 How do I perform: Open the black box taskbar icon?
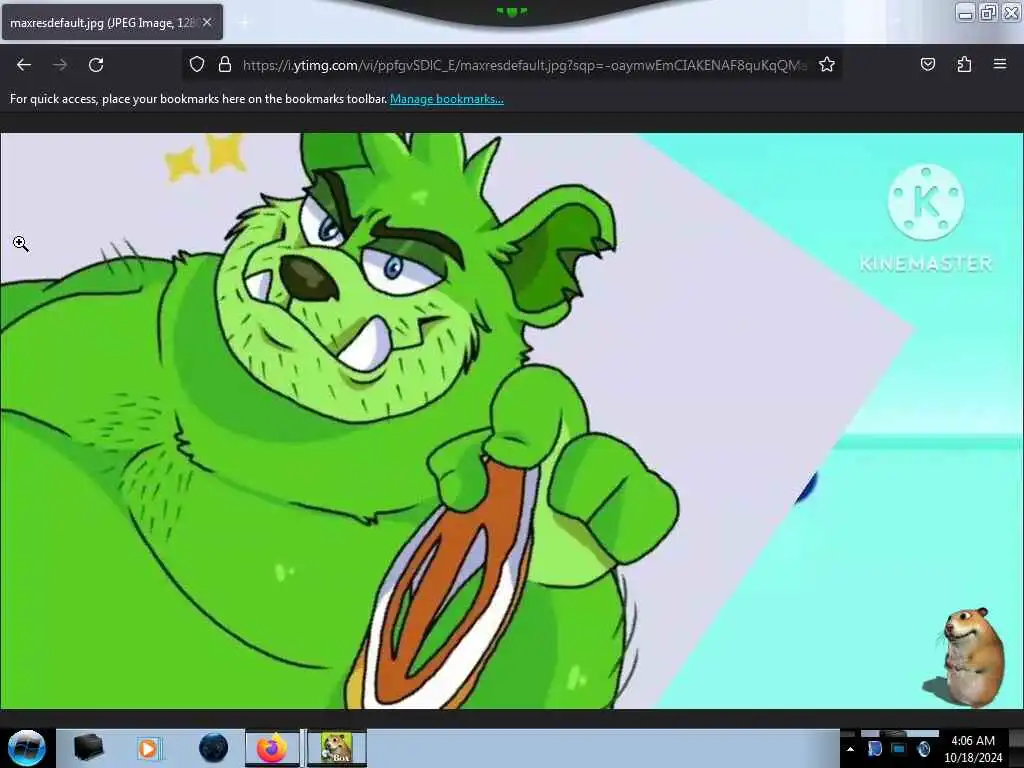(88, 747)
